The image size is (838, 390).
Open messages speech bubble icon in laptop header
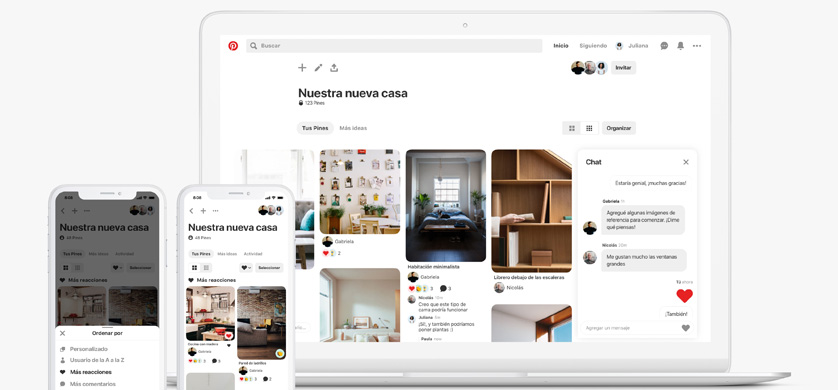click(x=664, y=46)
